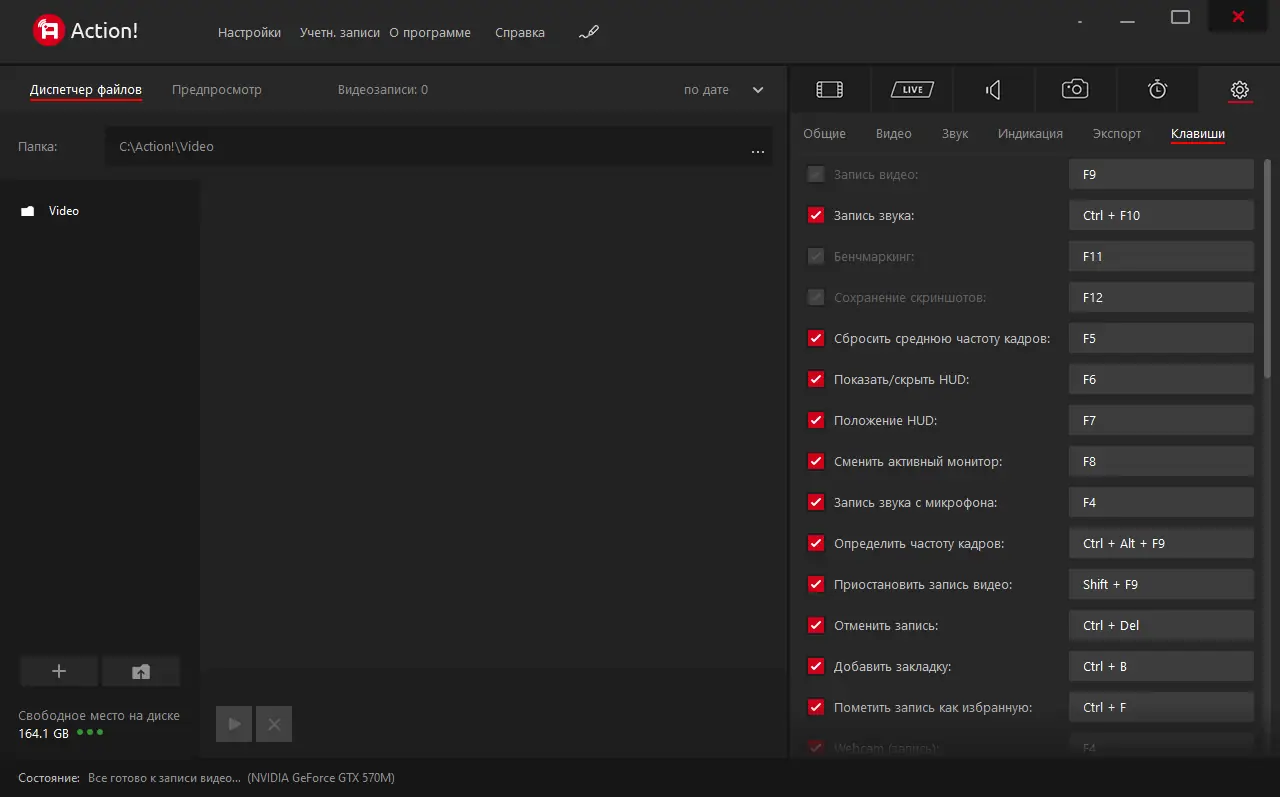Click the delete X button beside play
Screen dimensions: 1280x797
pyautogui.click(x=274, y=724)
